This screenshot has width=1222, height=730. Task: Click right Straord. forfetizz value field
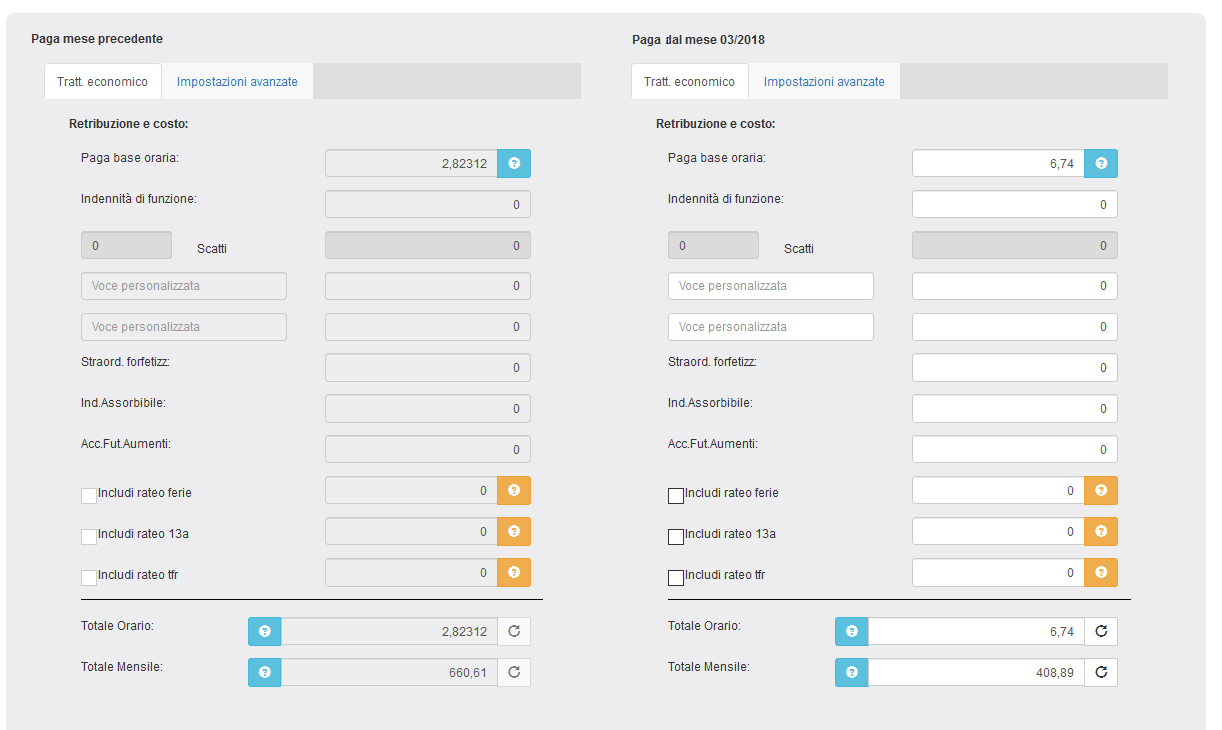(1014, 368)
